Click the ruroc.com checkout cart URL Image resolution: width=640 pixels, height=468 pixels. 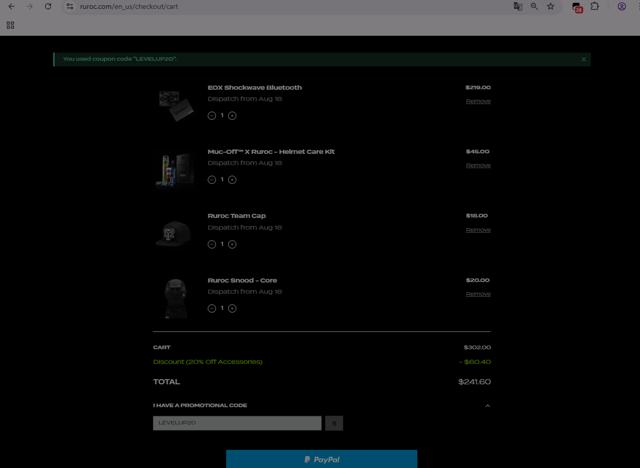129,7
